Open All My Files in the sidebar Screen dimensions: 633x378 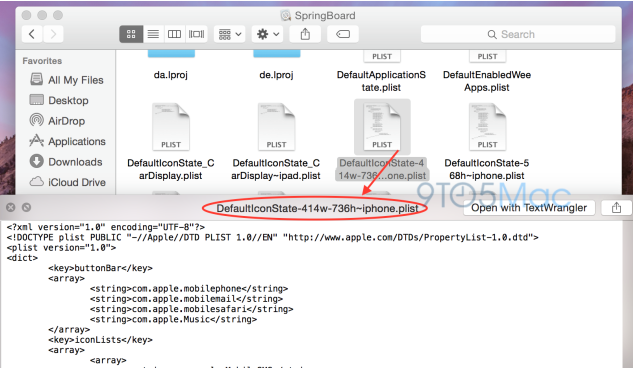pyautogui.click(x=67, y=80)
